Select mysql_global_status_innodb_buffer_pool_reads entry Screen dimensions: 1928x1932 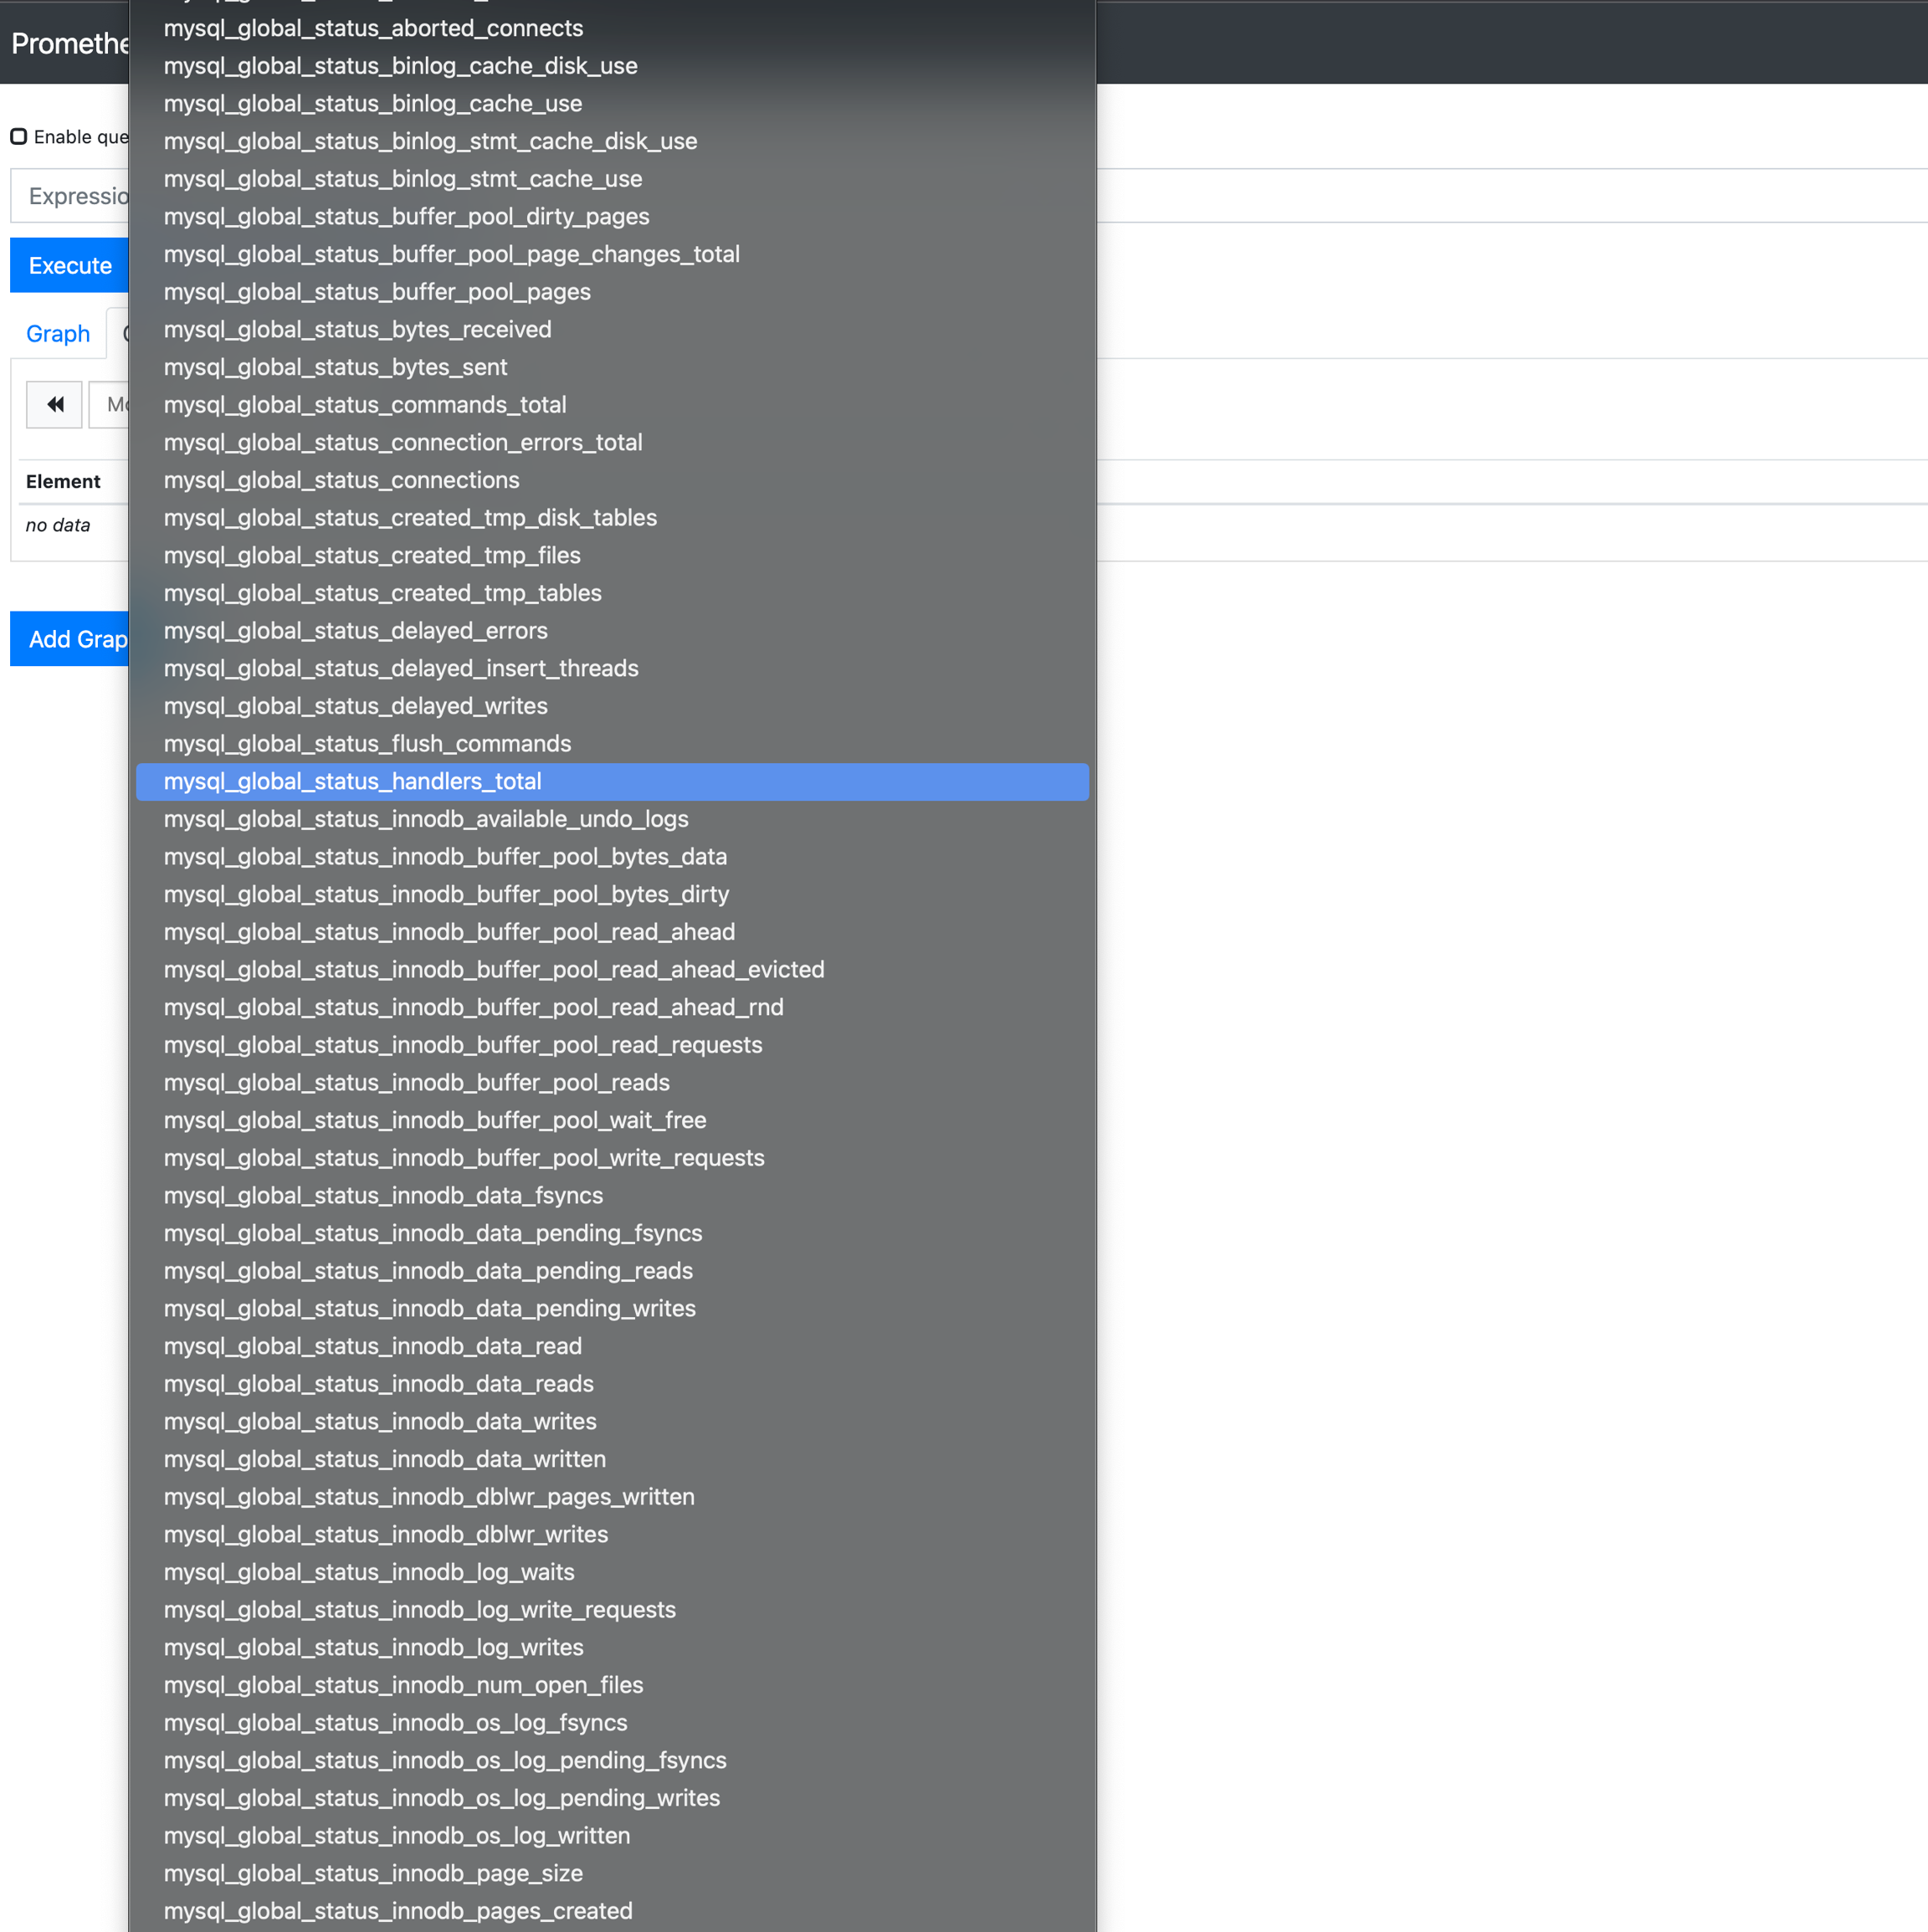[416, 1082]
